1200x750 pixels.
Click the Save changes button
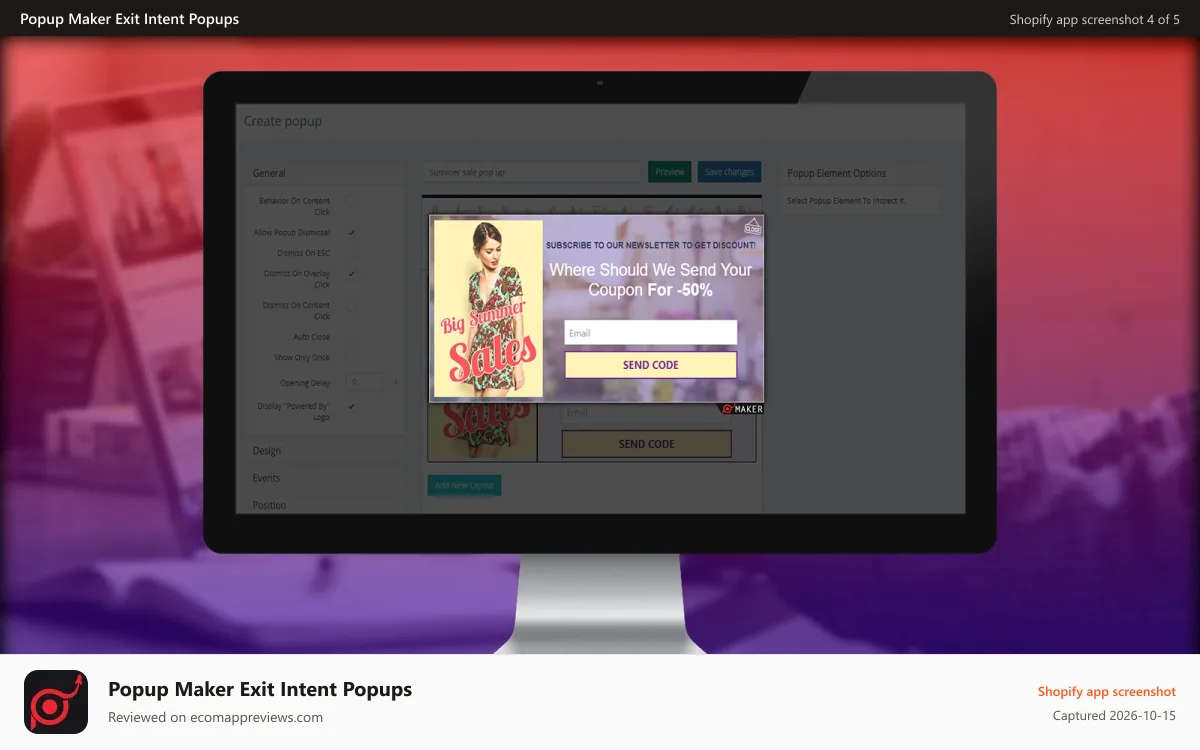(x=729, y=172)
